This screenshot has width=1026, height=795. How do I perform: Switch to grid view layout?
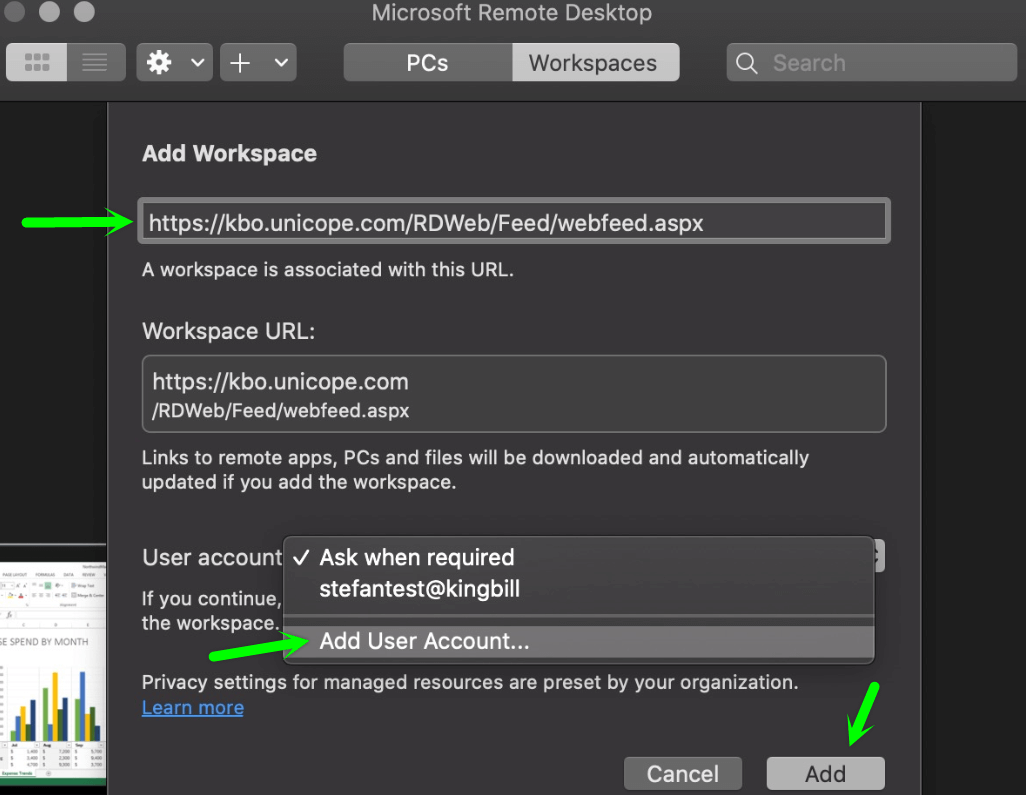[x=37, y=63]
